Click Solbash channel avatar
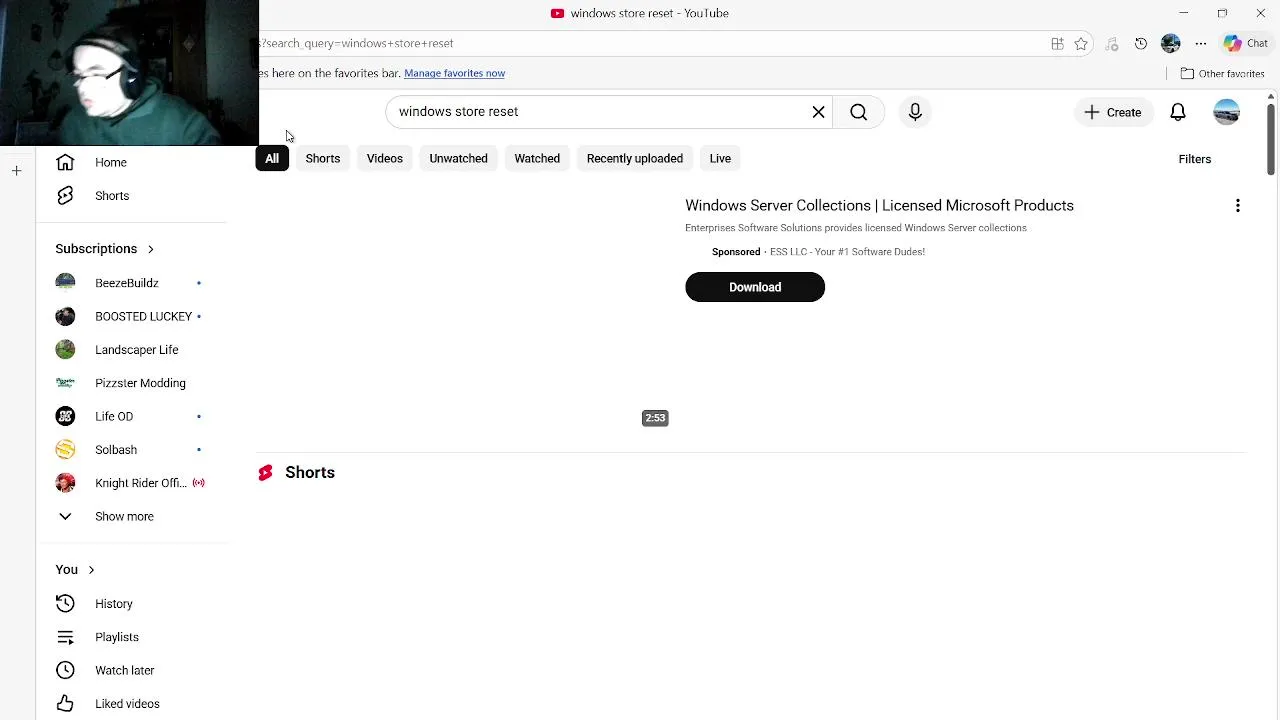This screenshot has width=1280, height=720. pos(65,450)
